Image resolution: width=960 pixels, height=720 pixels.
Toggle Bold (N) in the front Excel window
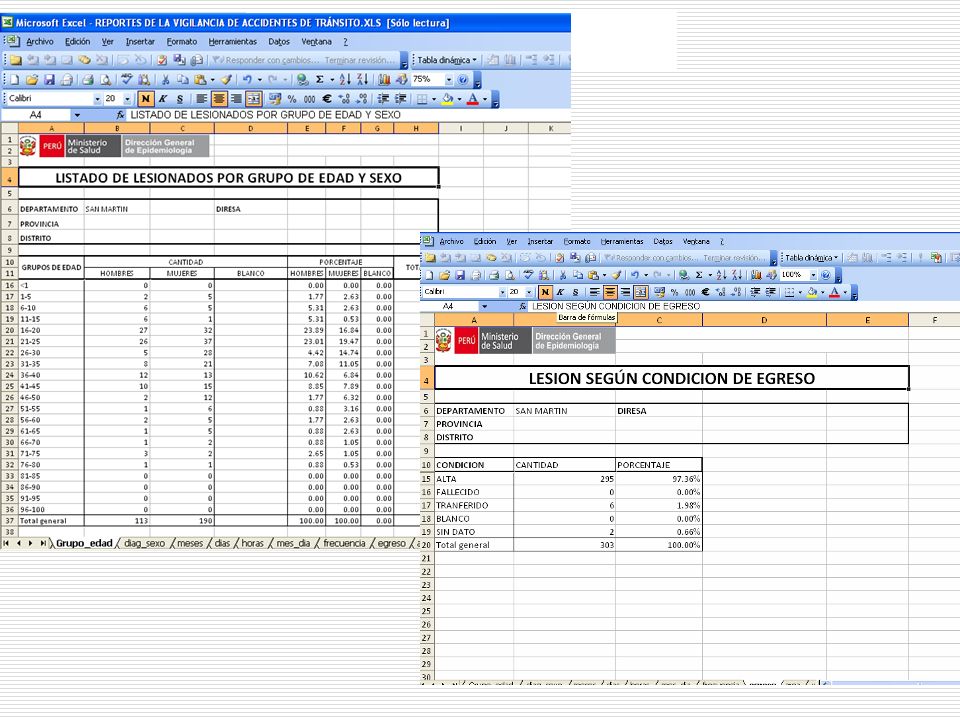point(546,292)
